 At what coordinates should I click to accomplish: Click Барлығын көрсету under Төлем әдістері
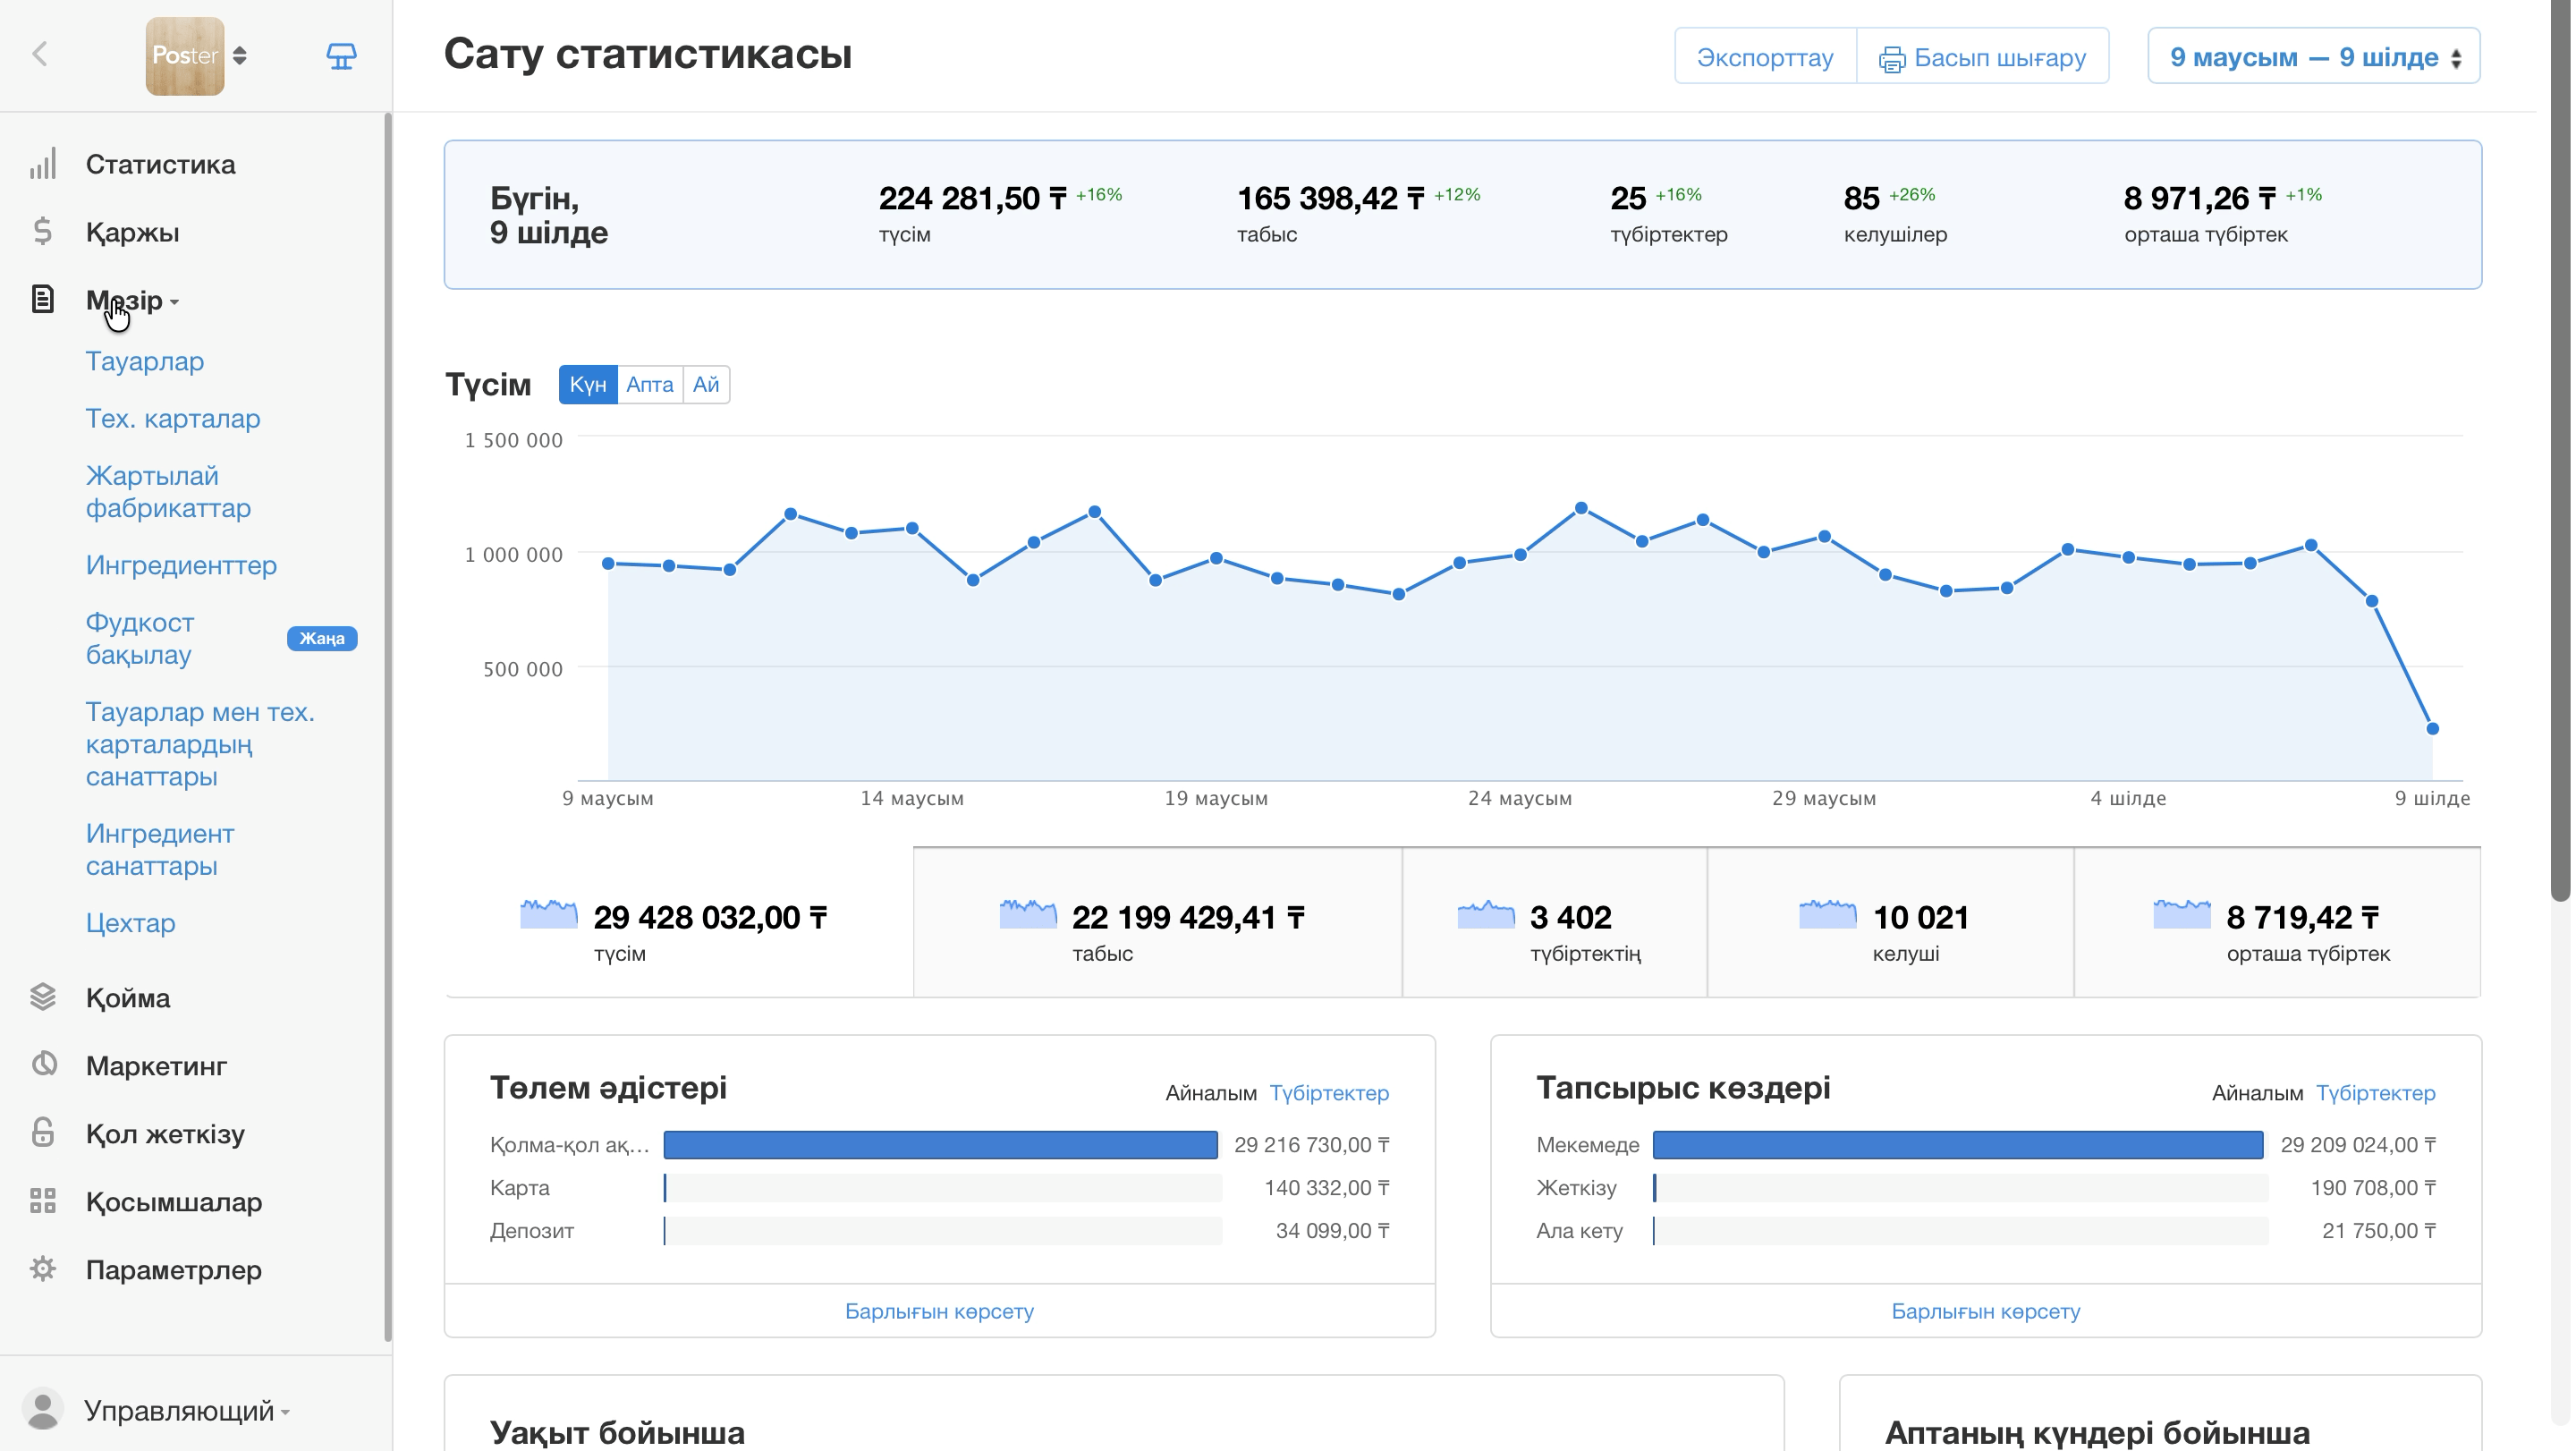click(939, 1311)
